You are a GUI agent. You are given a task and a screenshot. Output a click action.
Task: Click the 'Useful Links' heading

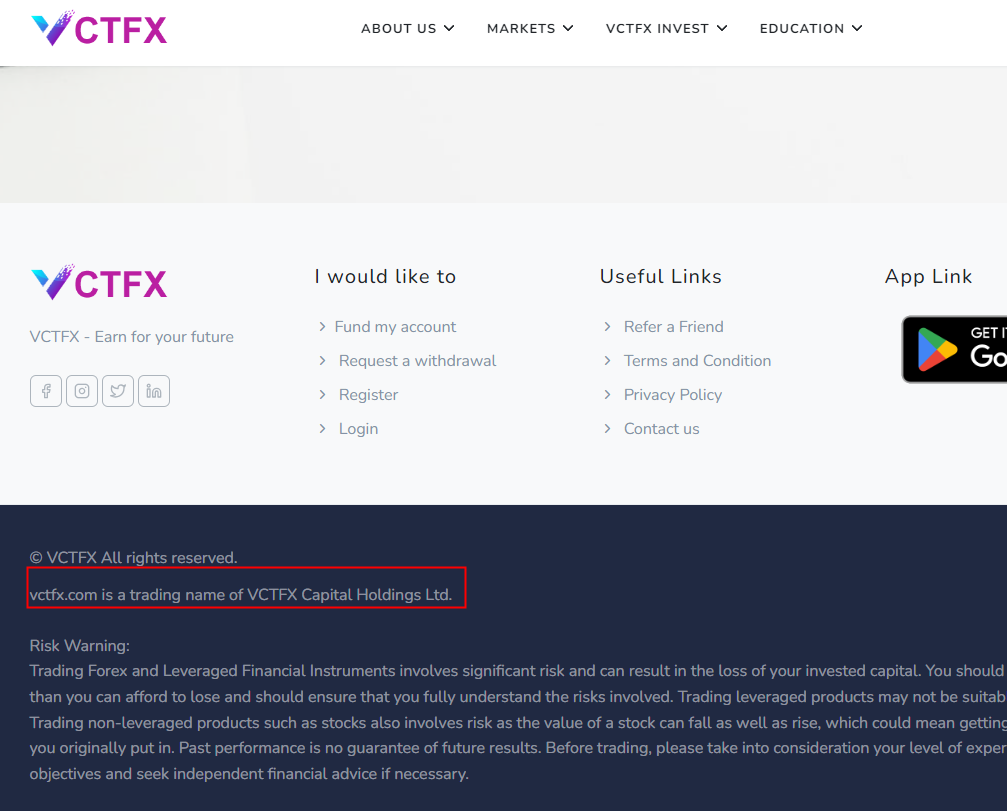coord(661,277)
